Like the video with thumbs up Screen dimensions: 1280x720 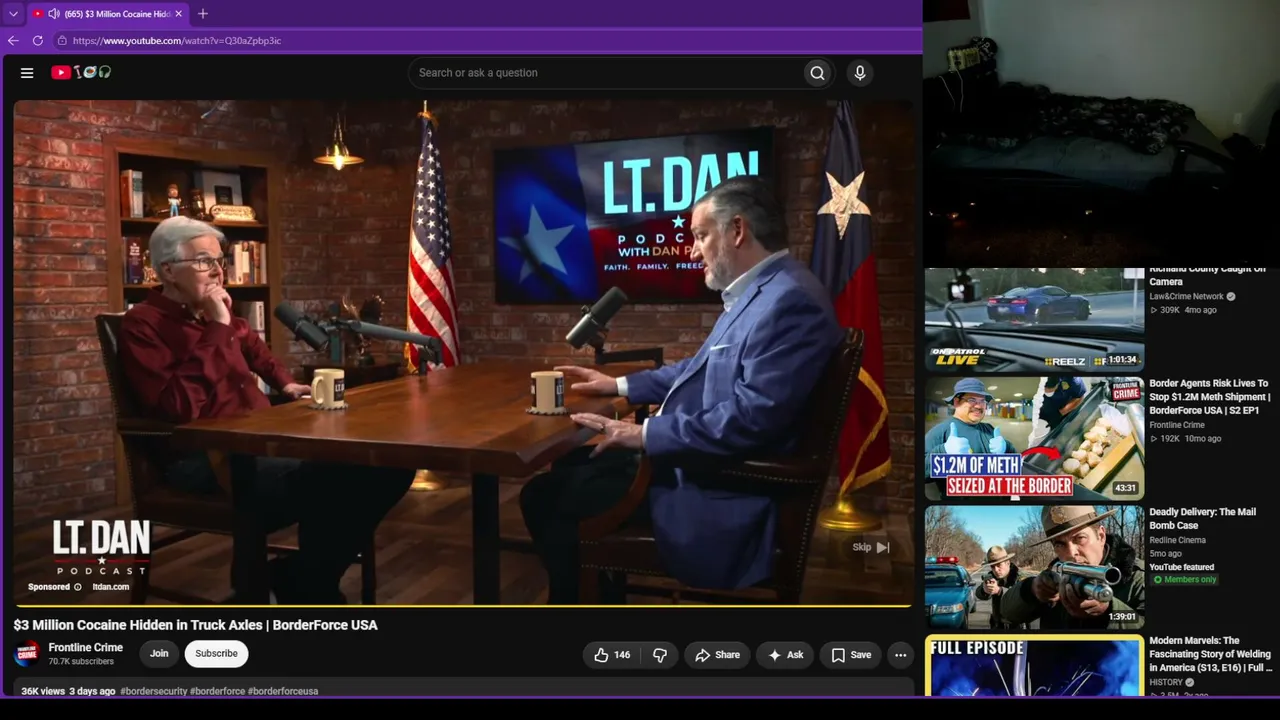[612, 655]
